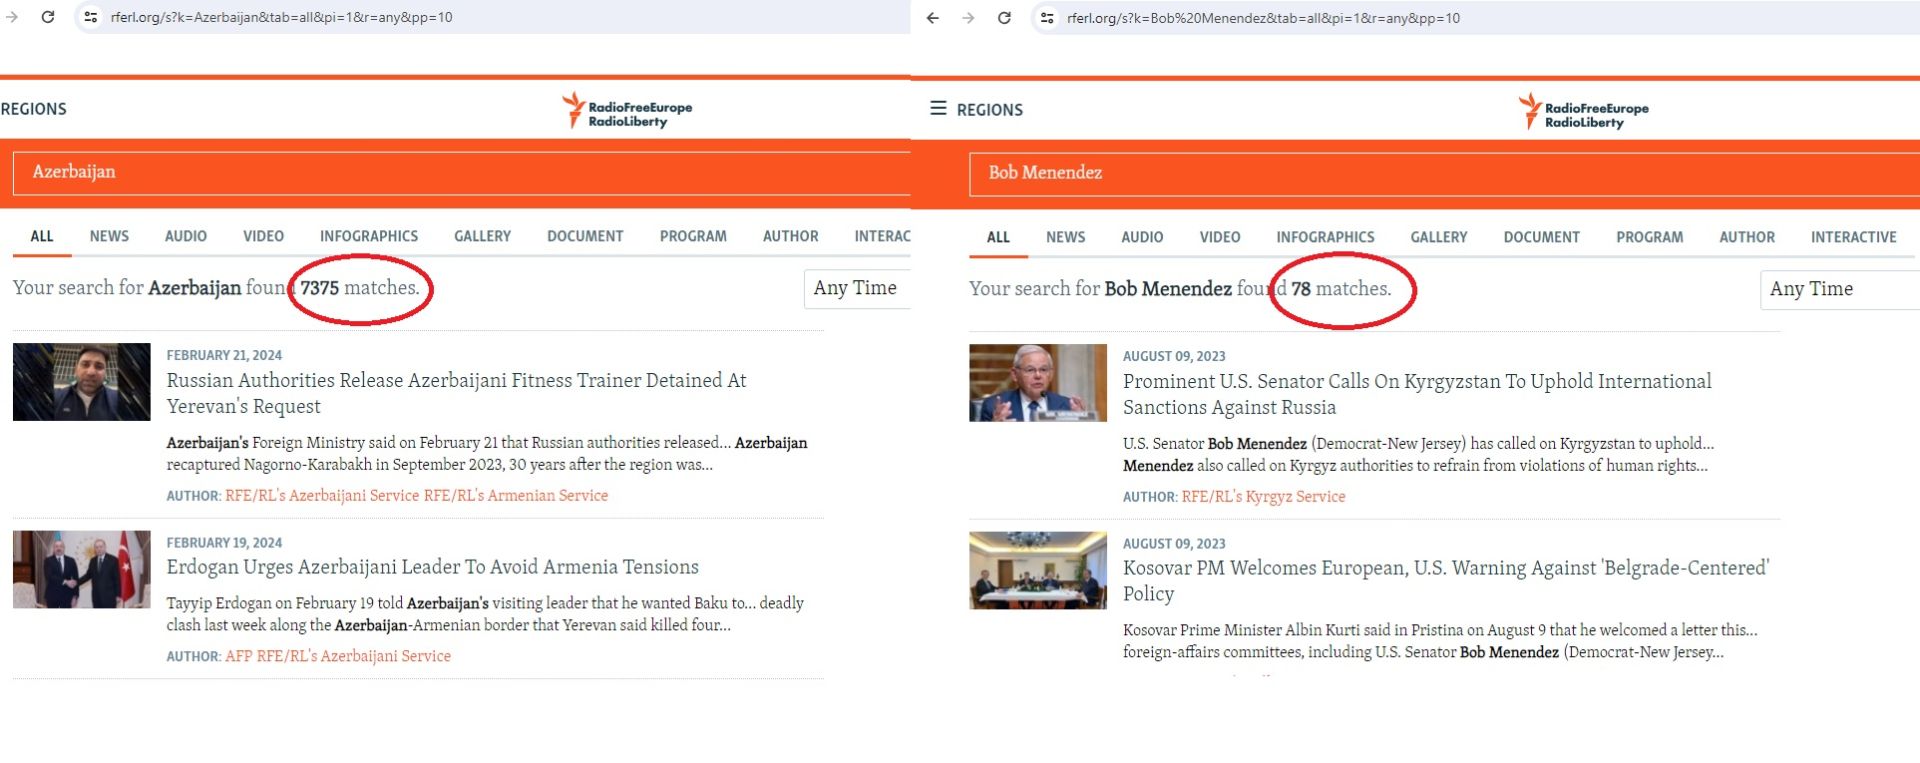Open REGIONS menu on left page
The height and width of the screenshot is (763, 1920).
(x=34, y=109)
